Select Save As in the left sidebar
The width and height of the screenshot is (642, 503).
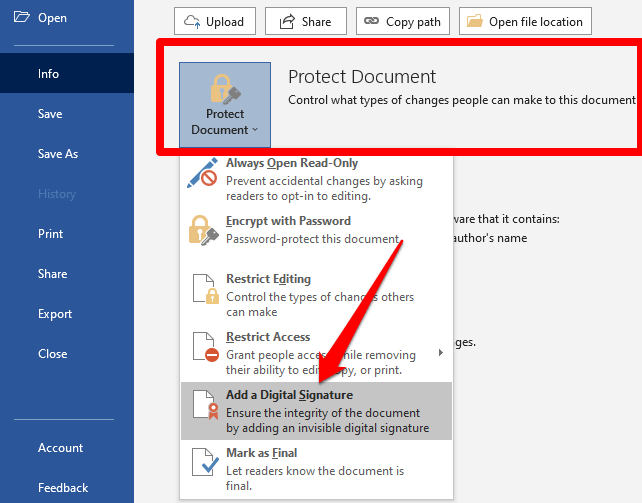(58, 154)
